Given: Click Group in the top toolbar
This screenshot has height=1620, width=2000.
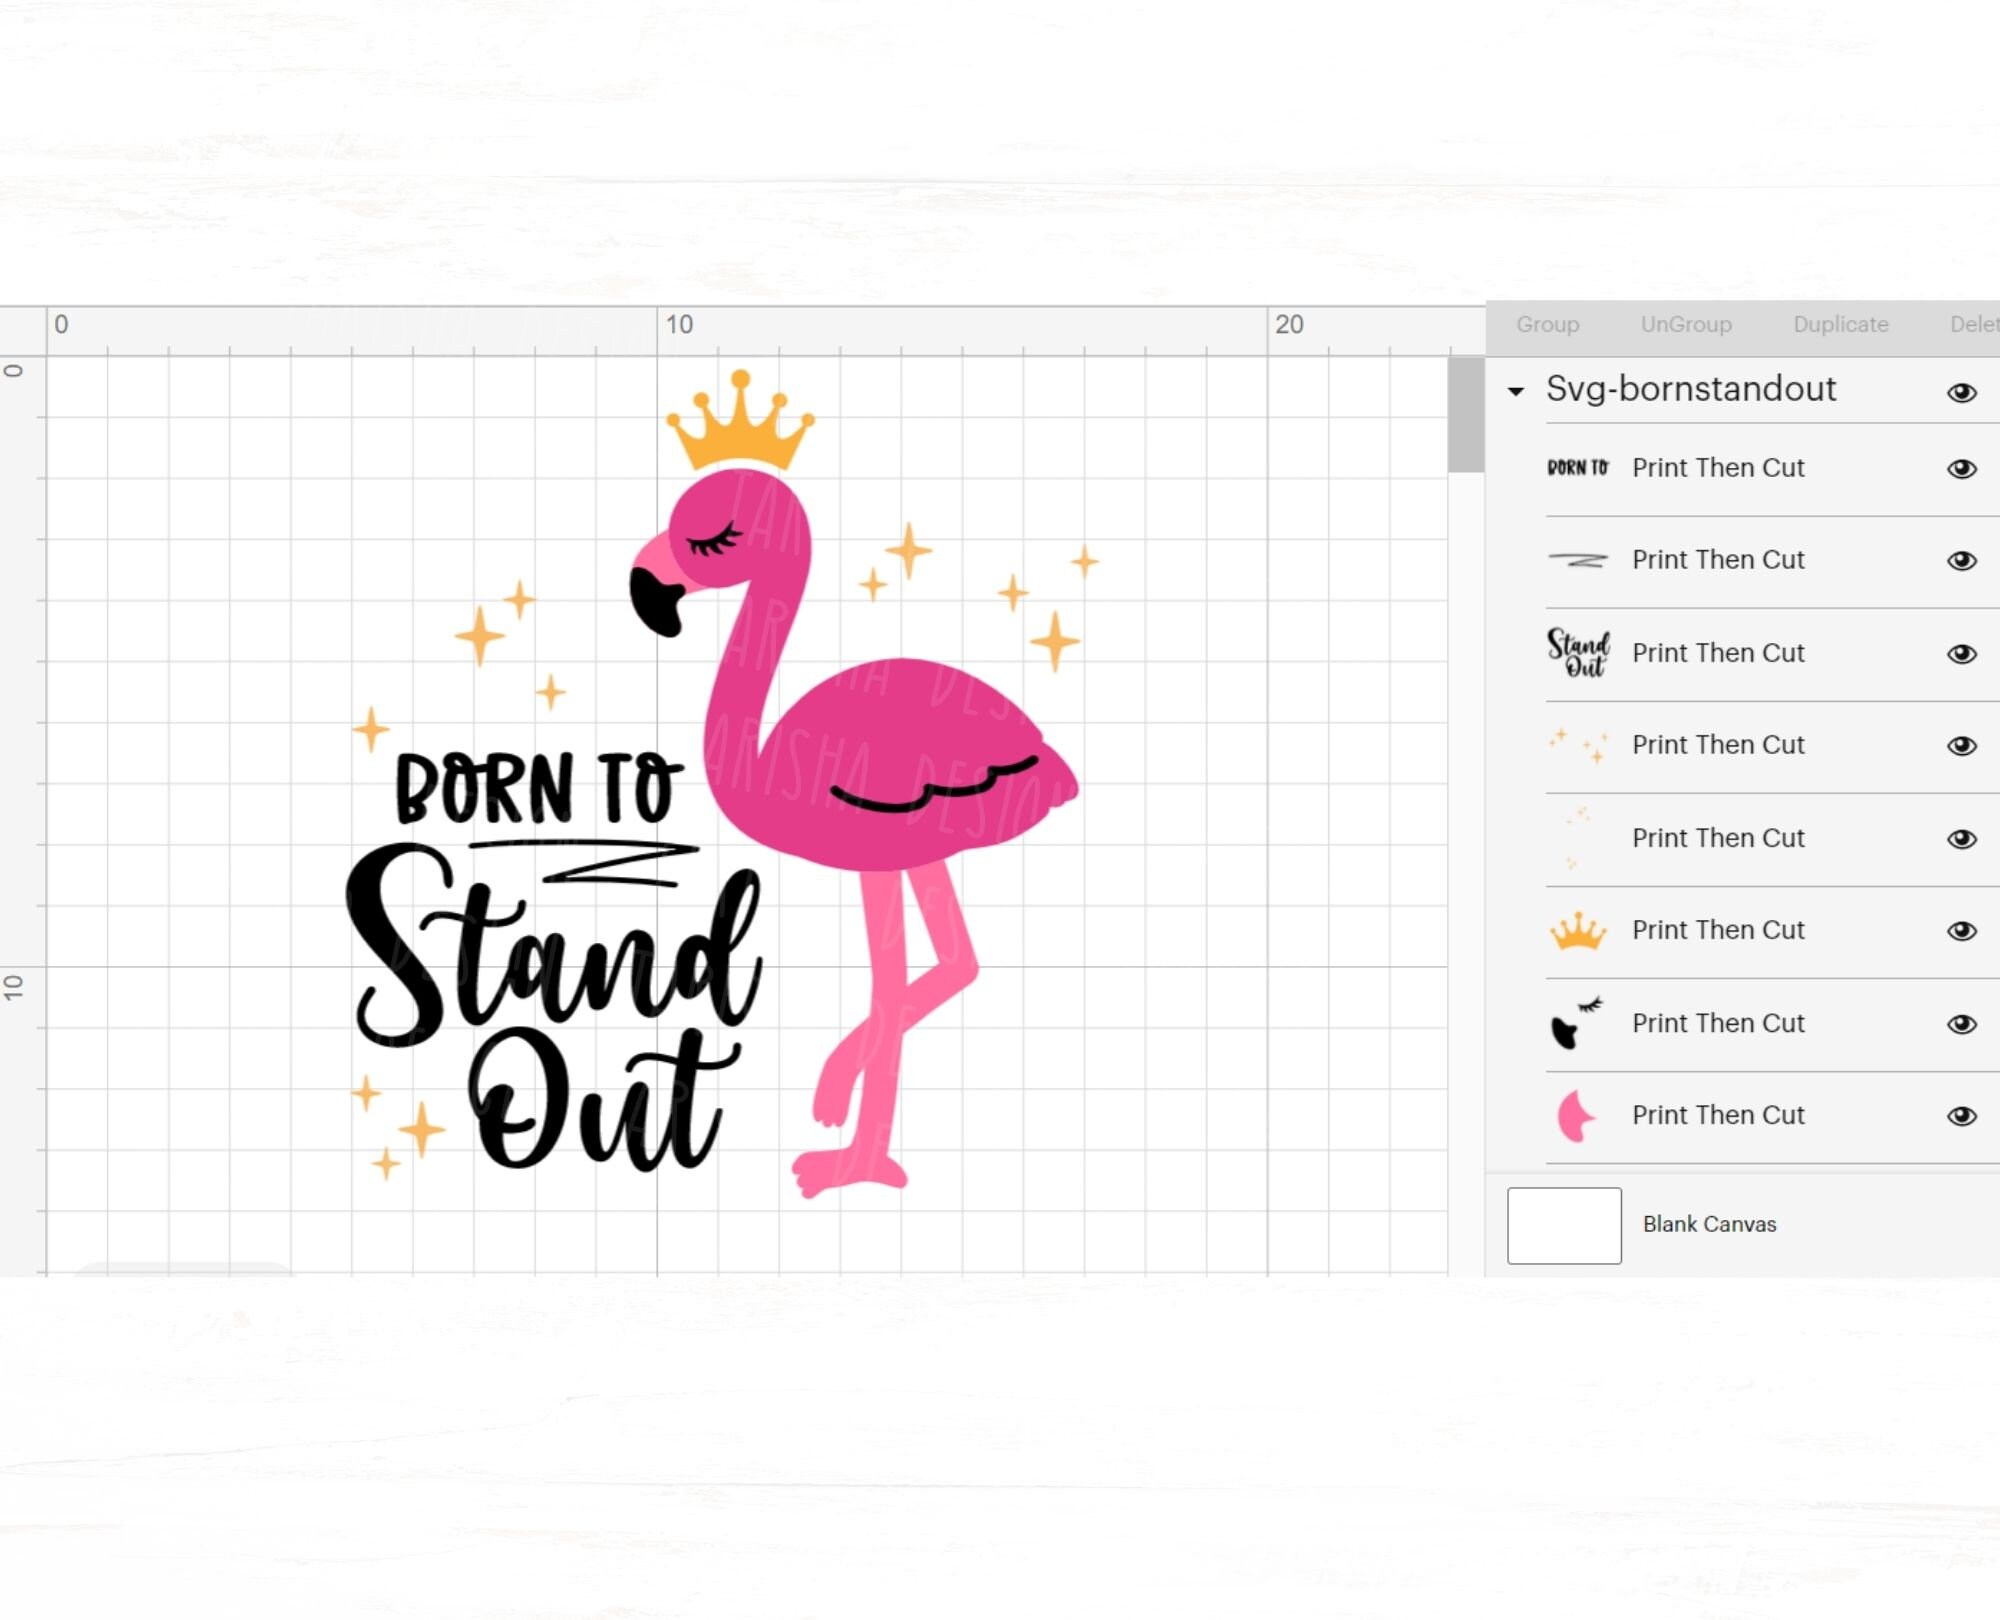Looking at the screenshot, I should (x=1548, y=324).
